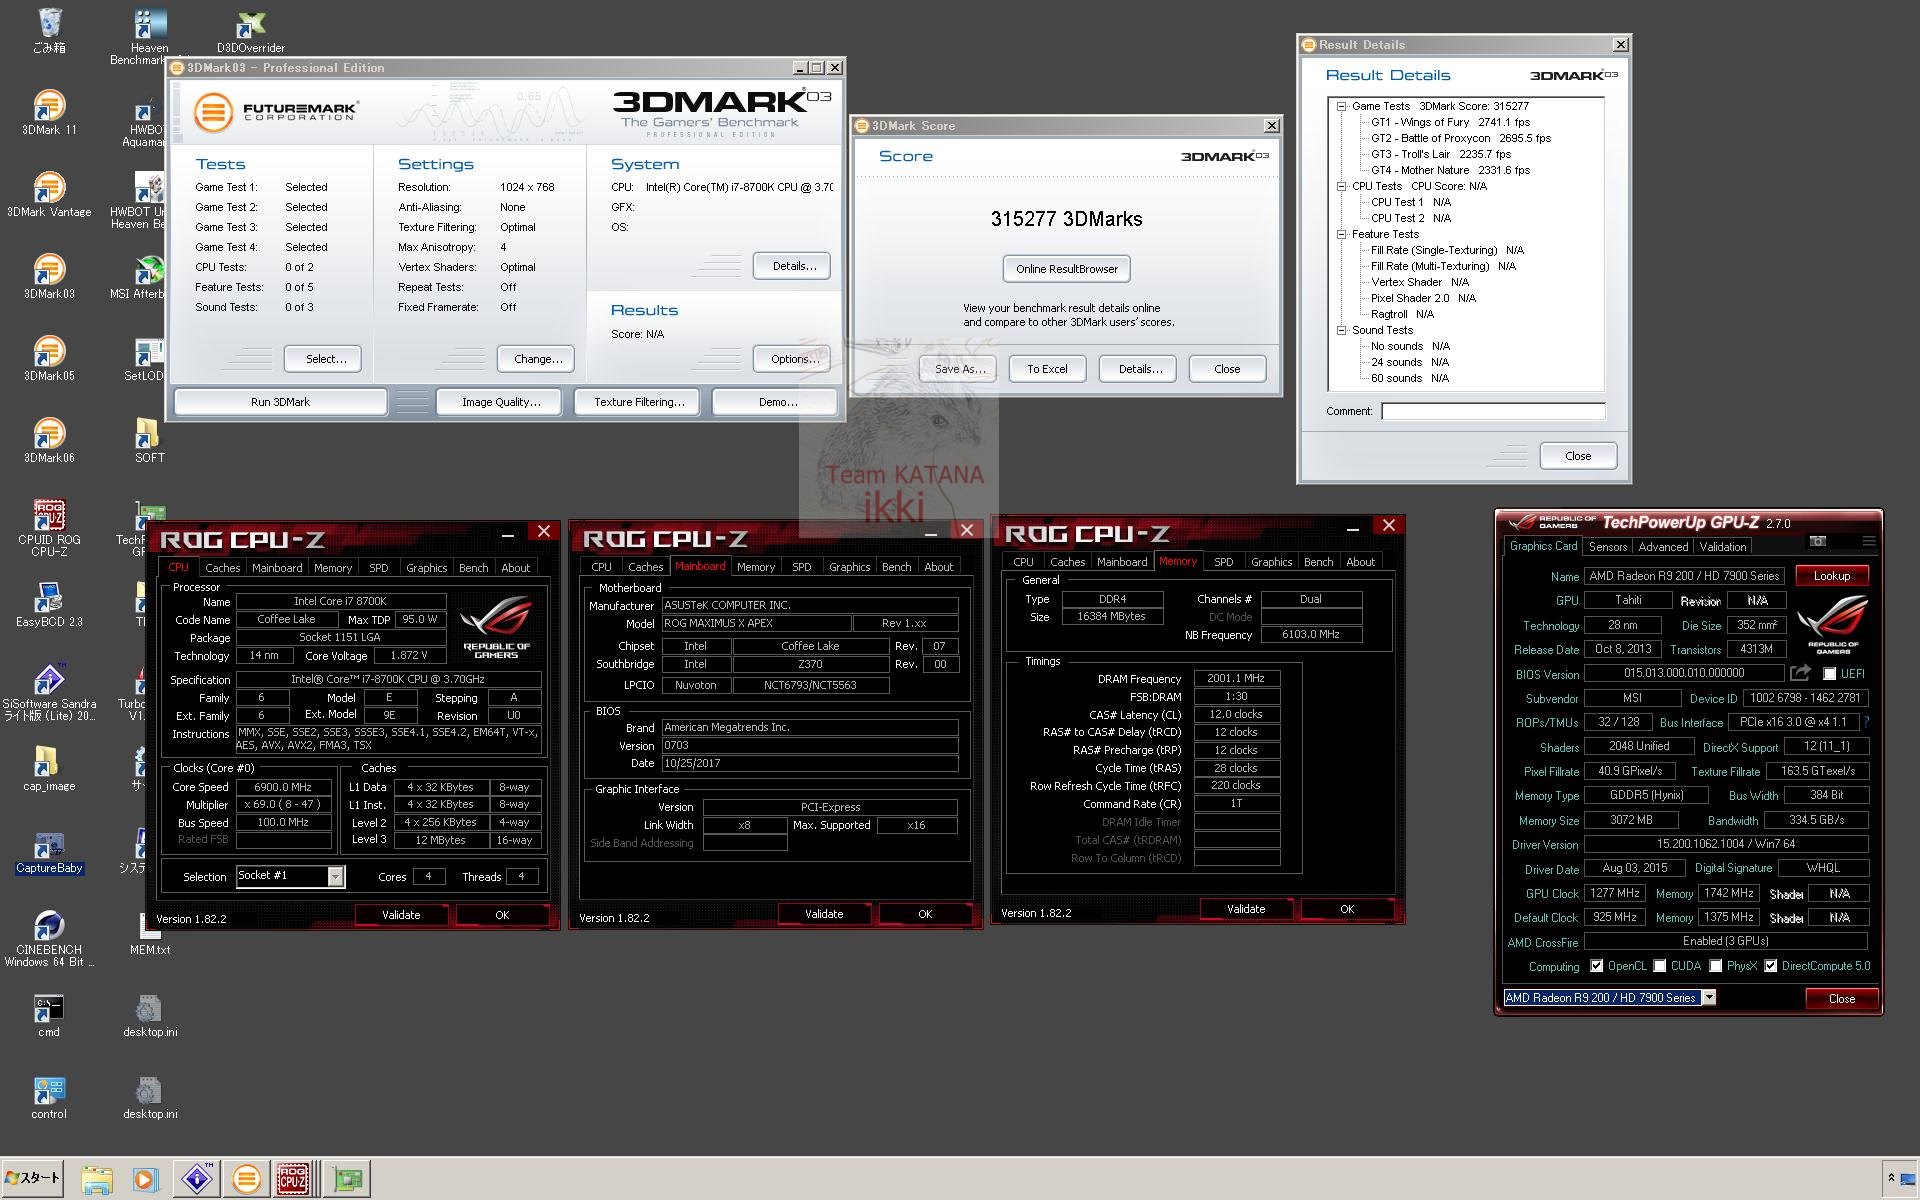Open SPD tab in the Memory CPU-Z window

click(x=1223, y=562)
